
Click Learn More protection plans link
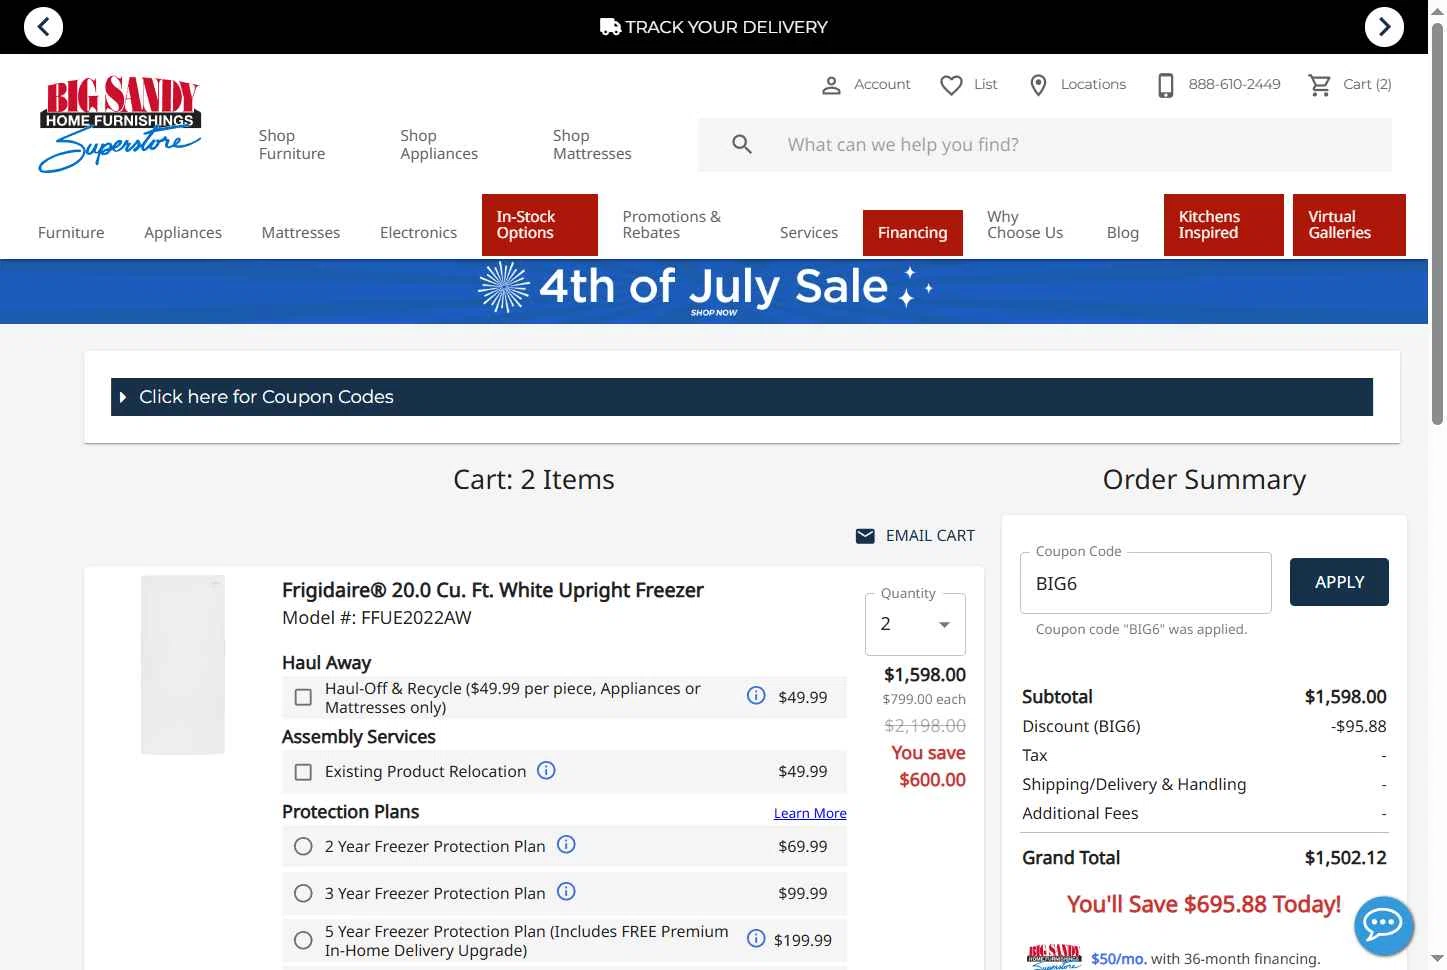(810, 813)
